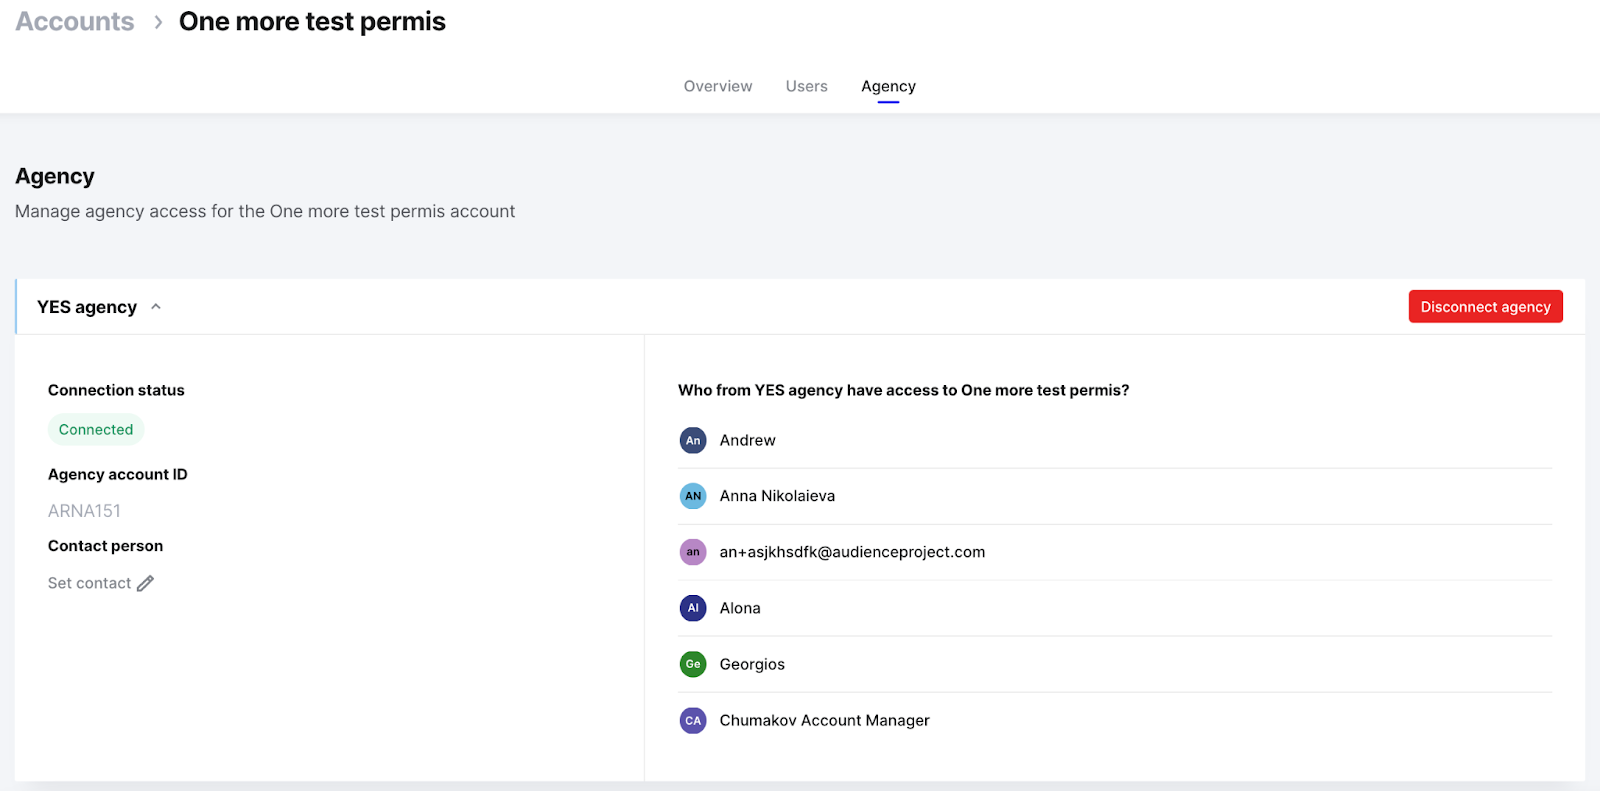The image size is (1600, 791).
Task: Click the Disconnect agency button
Action: click(1485, 307)
